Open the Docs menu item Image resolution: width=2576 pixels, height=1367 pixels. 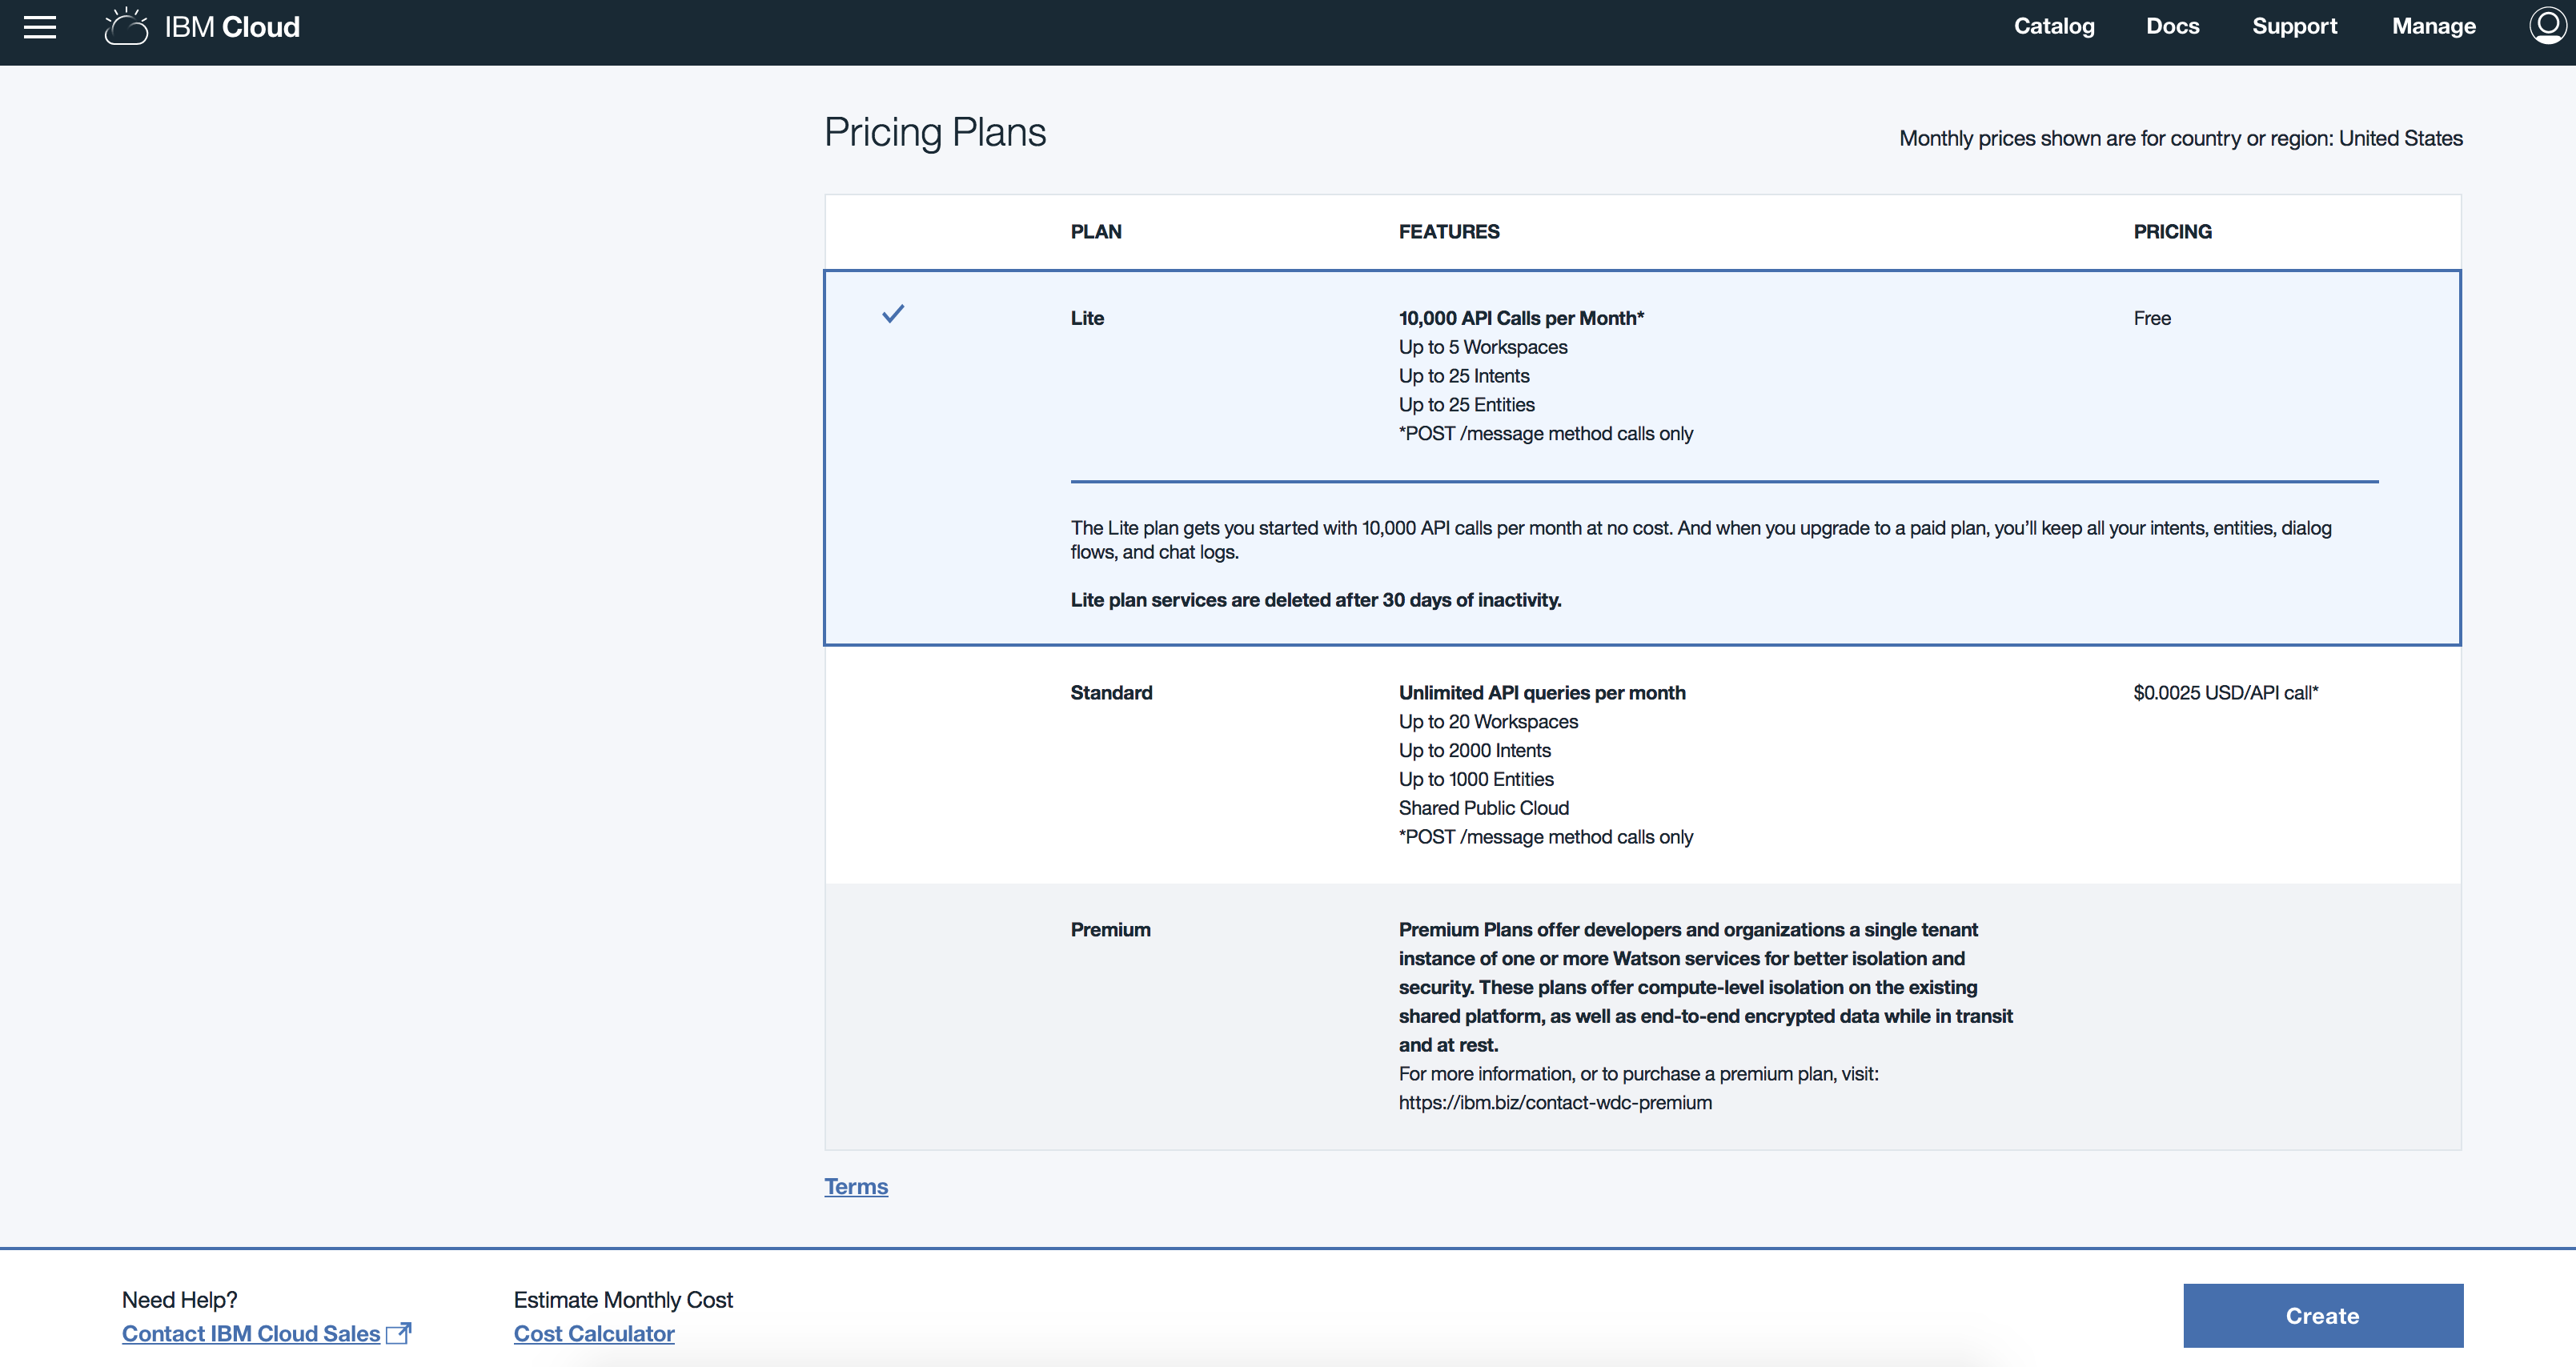click(x=2172, y=27)
